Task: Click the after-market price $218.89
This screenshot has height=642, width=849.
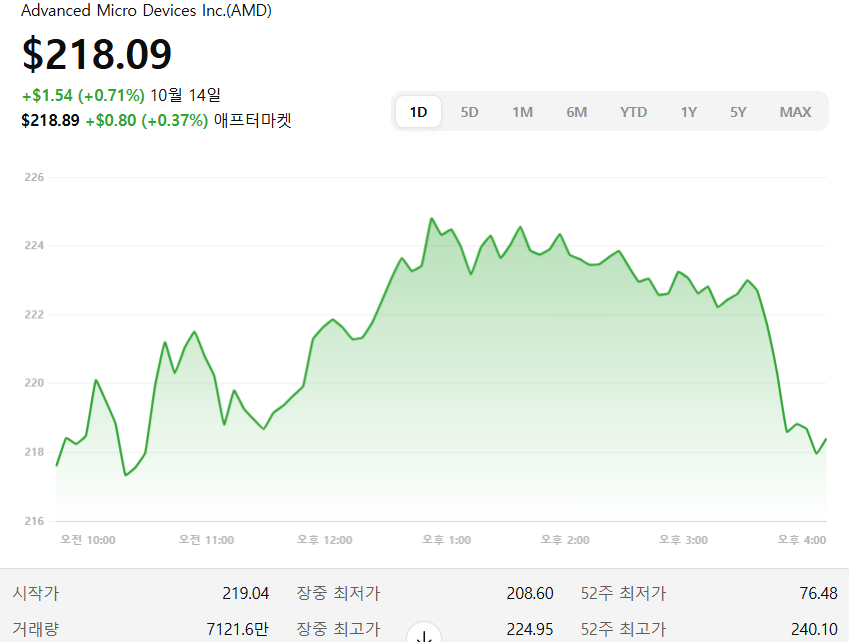Action: click(x=50, y=121)
